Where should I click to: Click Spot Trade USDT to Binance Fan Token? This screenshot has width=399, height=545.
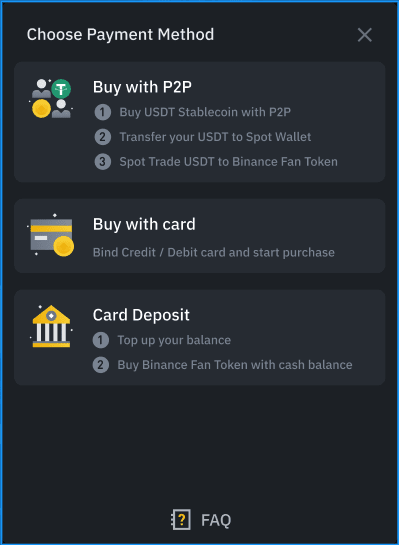click(x=228, y=162)
